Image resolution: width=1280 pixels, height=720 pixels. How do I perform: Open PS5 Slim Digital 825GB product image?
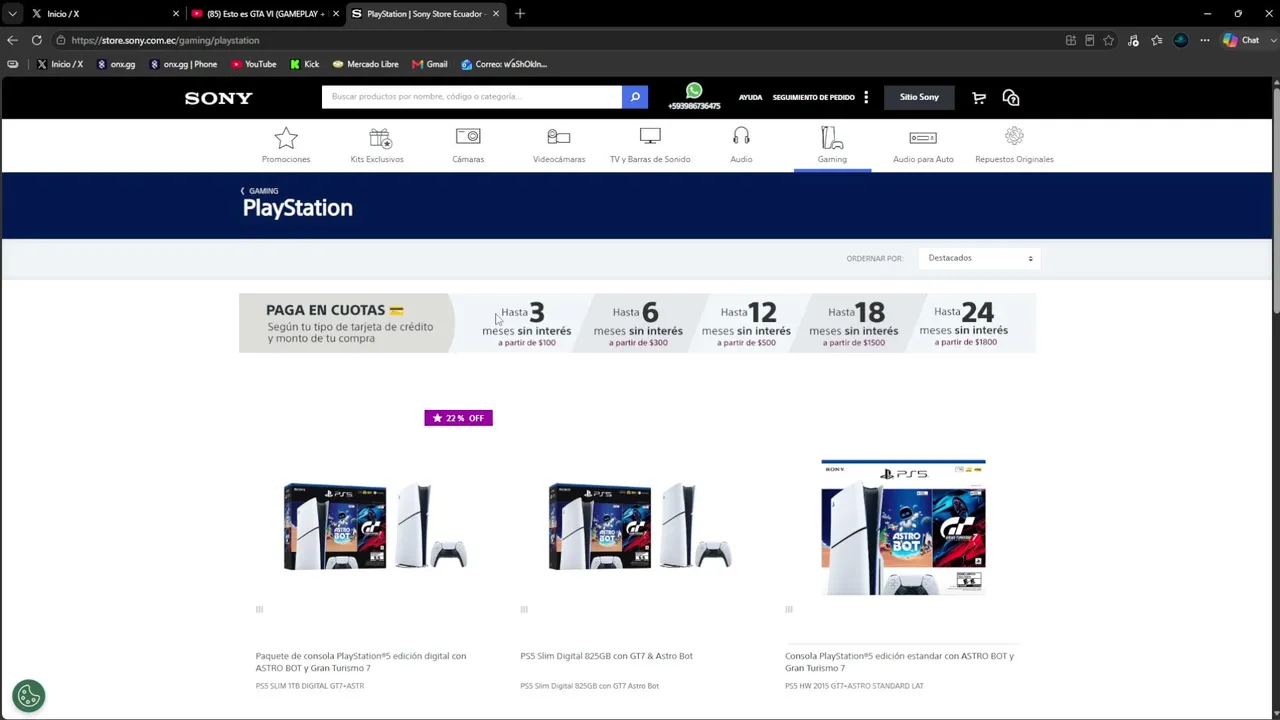coord(640,527)
